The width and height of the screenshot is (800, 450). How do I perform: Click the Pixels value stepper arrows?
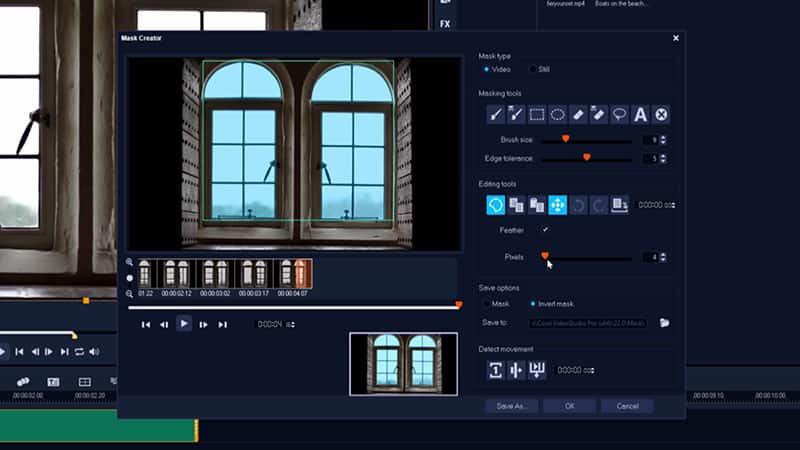tap(664, 257)
